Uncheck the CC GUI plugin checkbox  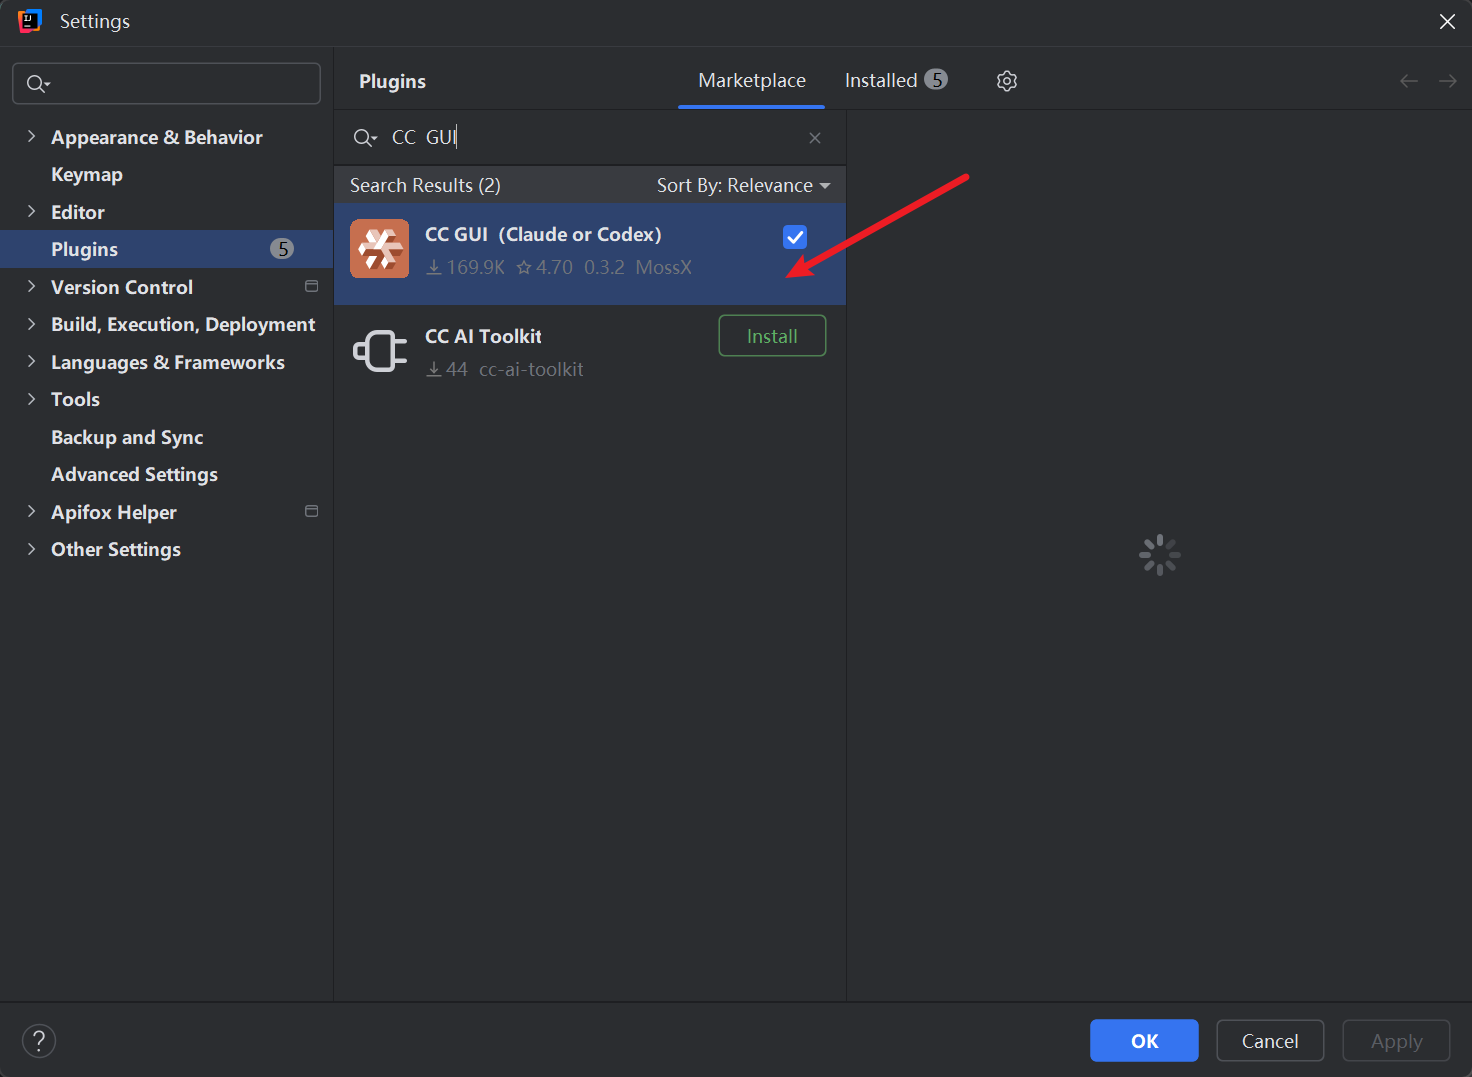795,237
